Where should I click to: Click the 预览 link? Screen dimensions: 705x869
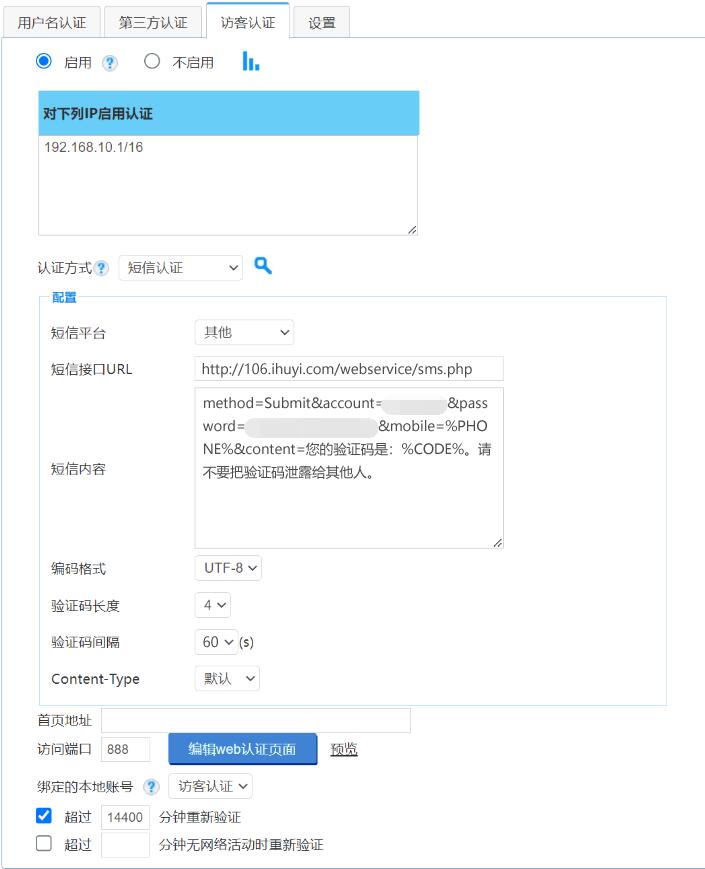(344, 749)
